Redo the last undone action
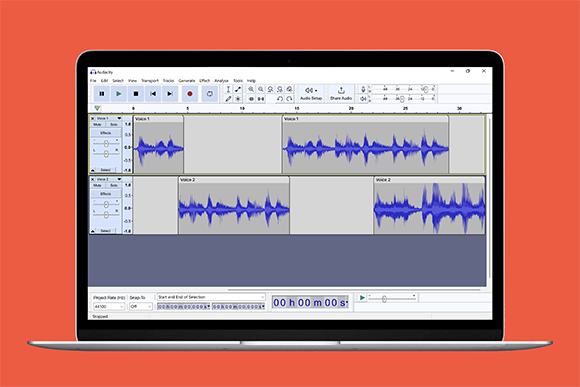This screenshot has height=387, width=580. 289,99
